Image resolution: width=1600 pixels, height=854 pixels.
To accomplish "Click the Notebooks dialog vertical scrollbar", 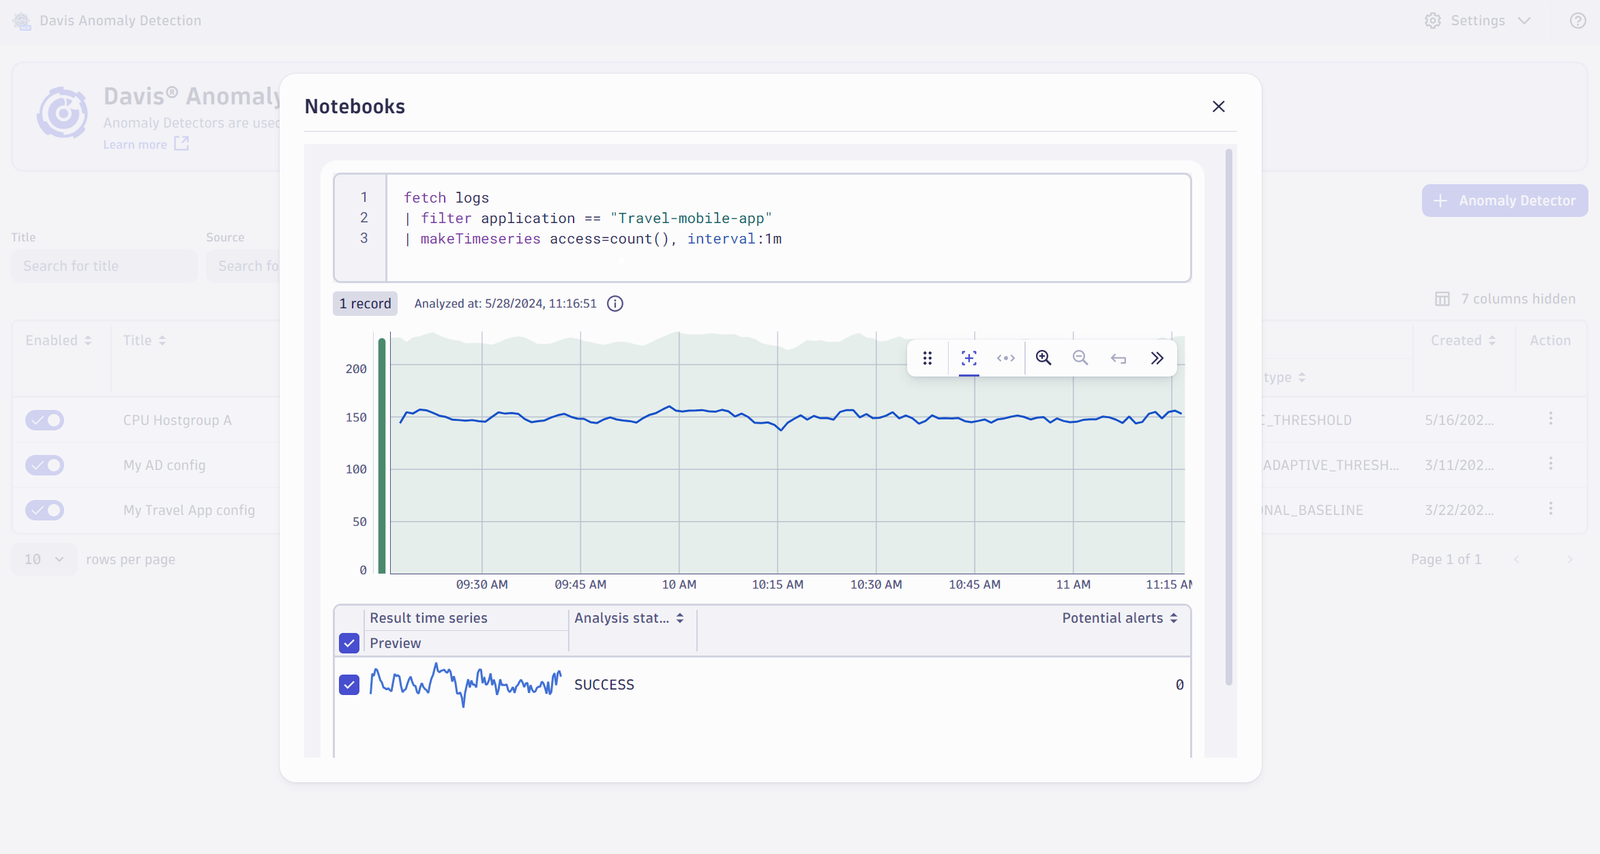I will pyautogui.click(x=1229, y=417).
